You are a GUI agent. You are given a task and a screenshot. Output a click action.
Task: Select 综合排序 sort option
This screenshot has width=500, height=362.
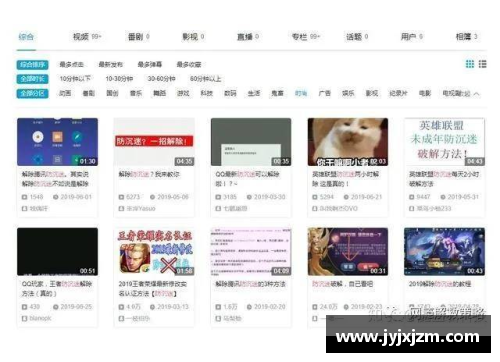(32, 64)
